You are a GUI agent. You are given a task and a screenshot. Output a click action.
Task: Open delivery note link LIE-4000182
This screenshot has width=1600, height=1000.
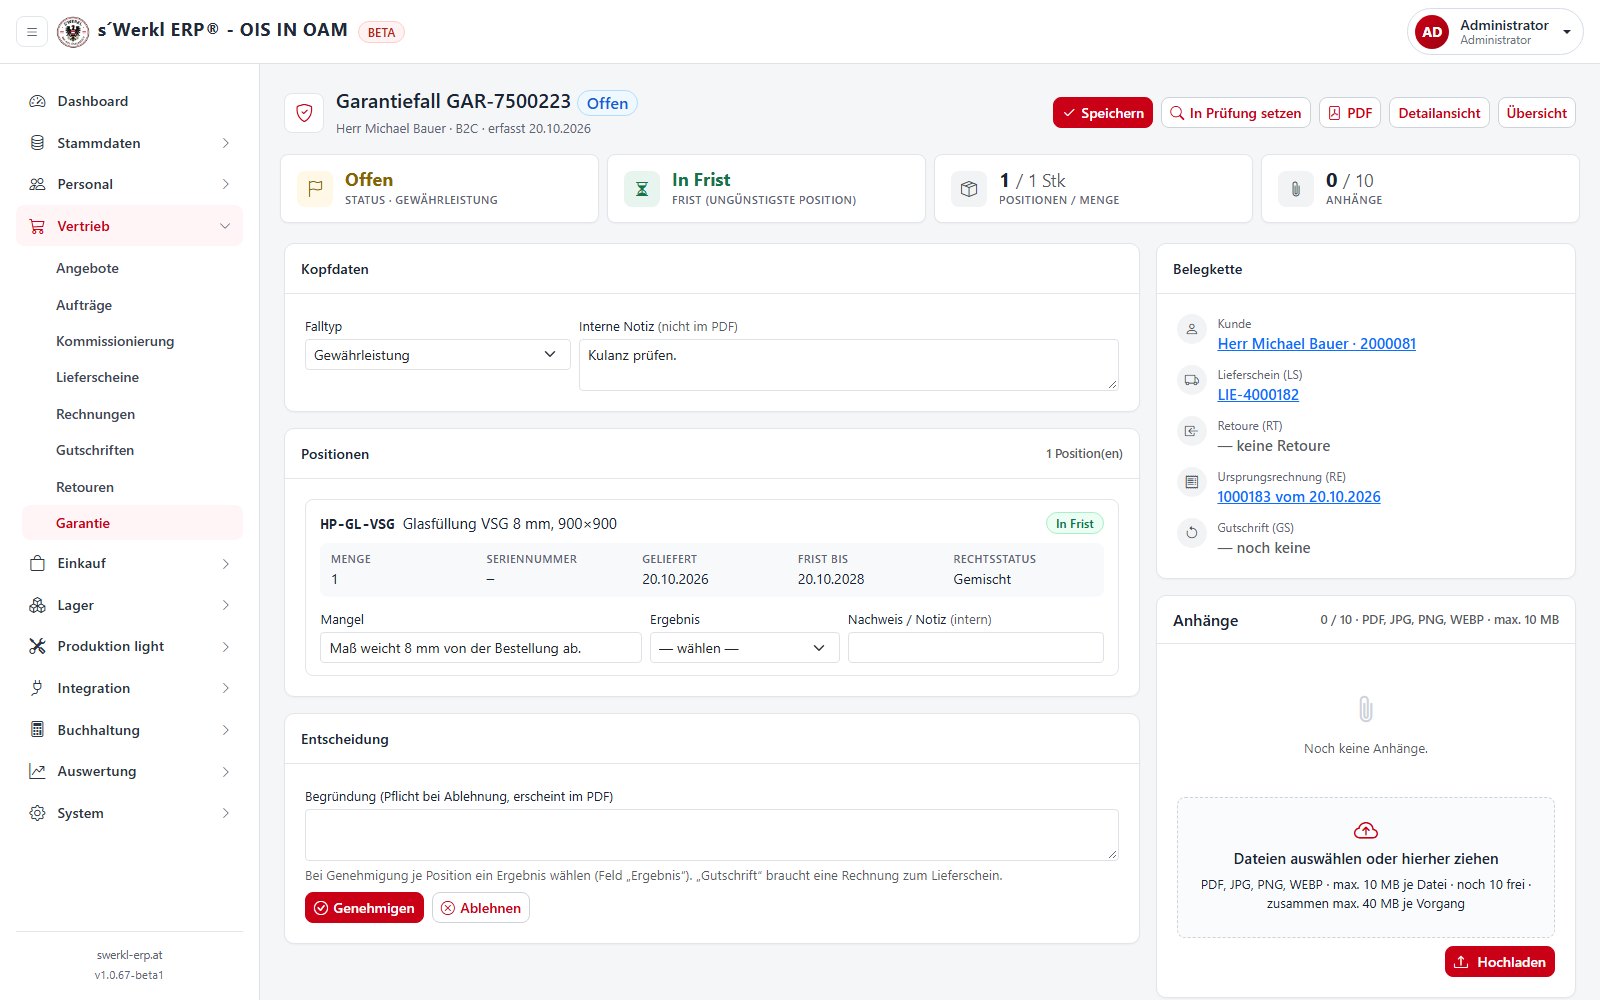pos(1258,395)
